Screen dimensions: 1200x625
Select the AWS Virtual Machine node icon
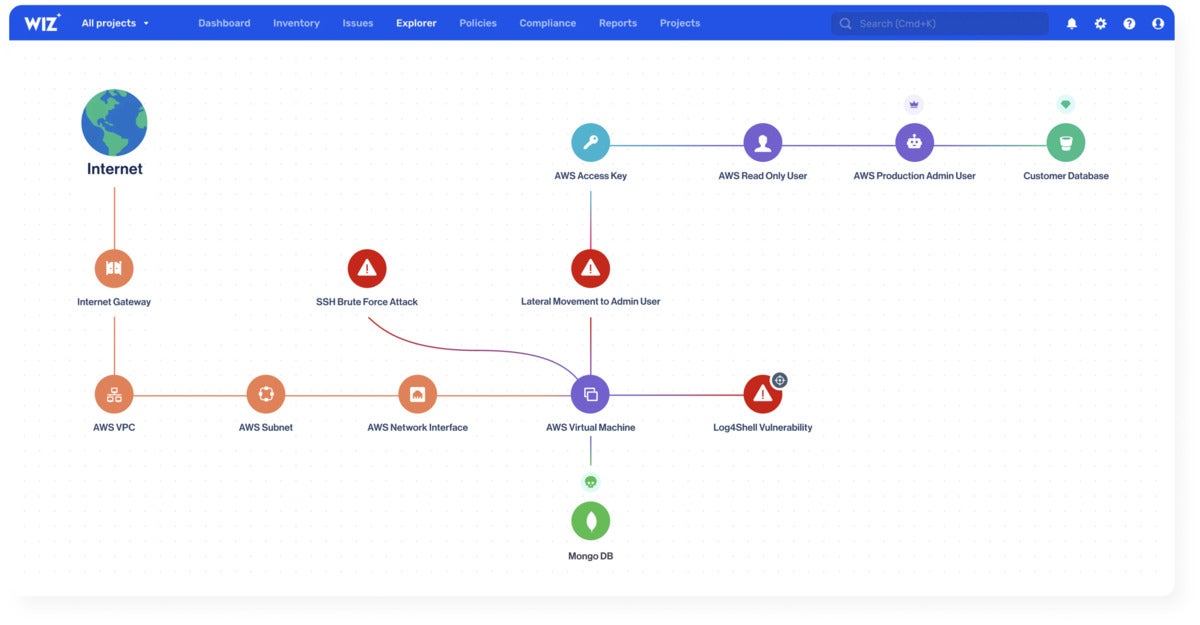590,394
